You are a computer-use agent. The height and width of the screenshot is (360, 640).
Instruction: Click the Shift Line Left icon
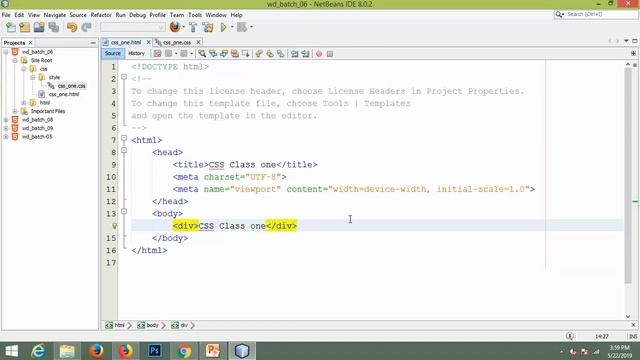(x=294, y=53)
